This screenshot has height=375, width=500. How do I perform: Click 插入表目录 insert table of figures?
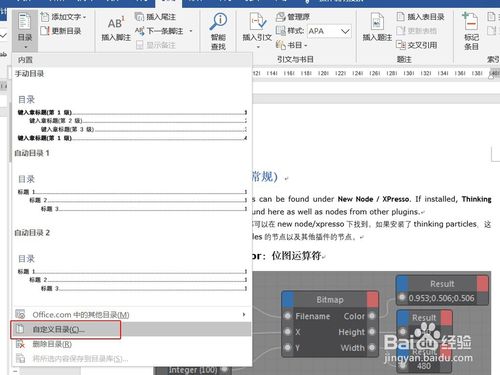420,17
